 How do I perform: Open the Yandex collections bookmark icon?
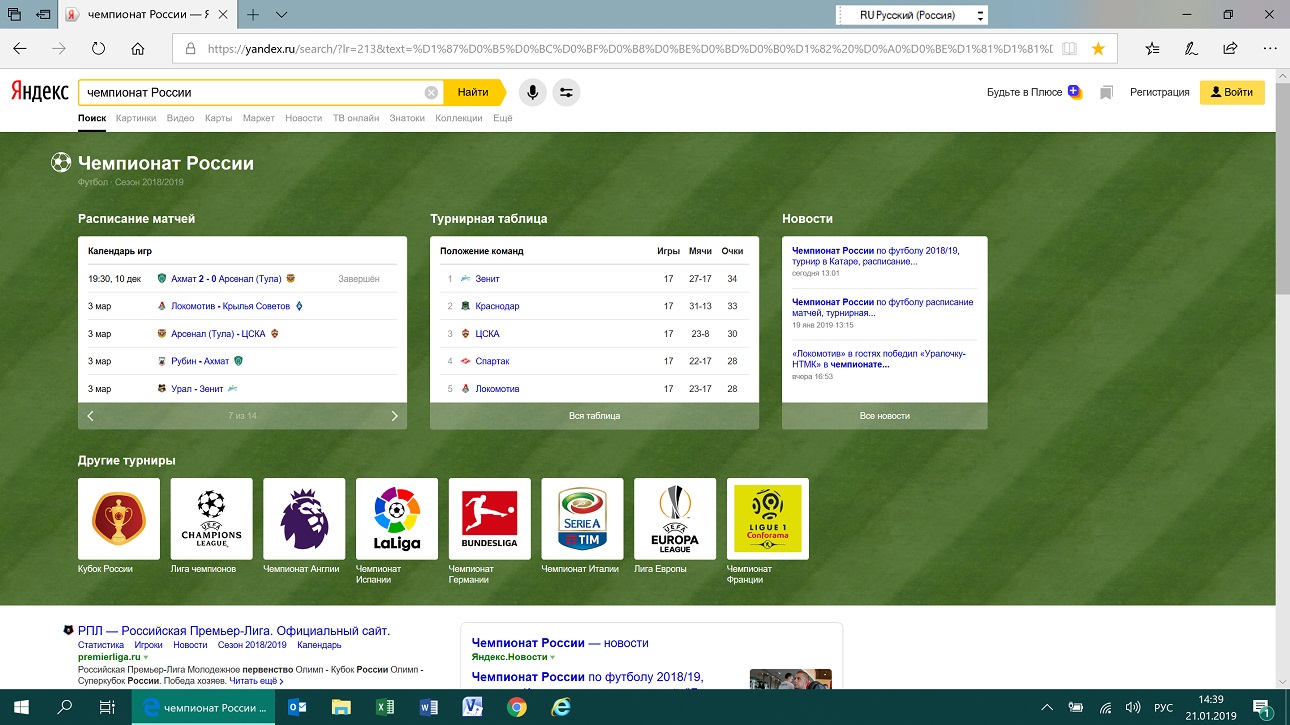click(x=1106, y=93)
